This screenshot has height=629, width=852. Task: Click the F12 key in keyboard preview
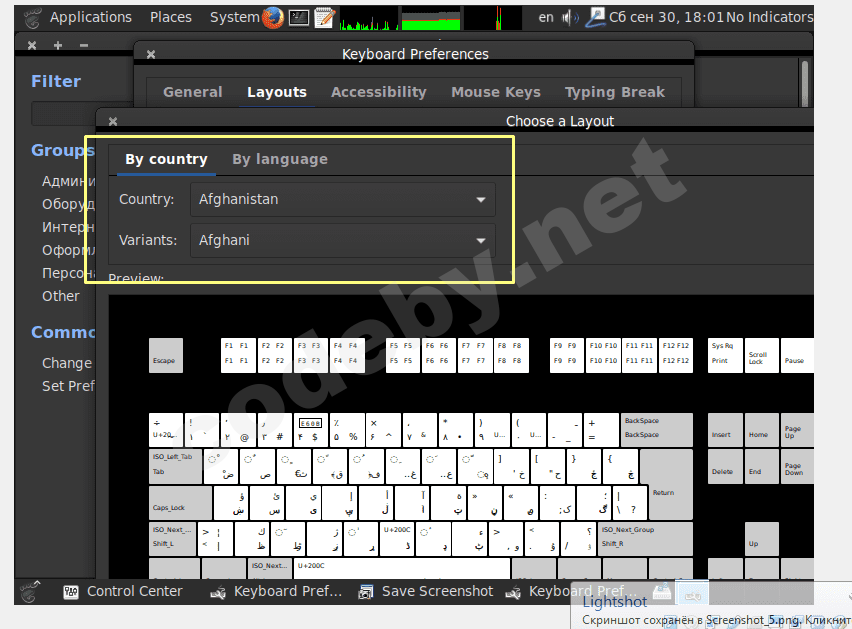pos(676,355)
